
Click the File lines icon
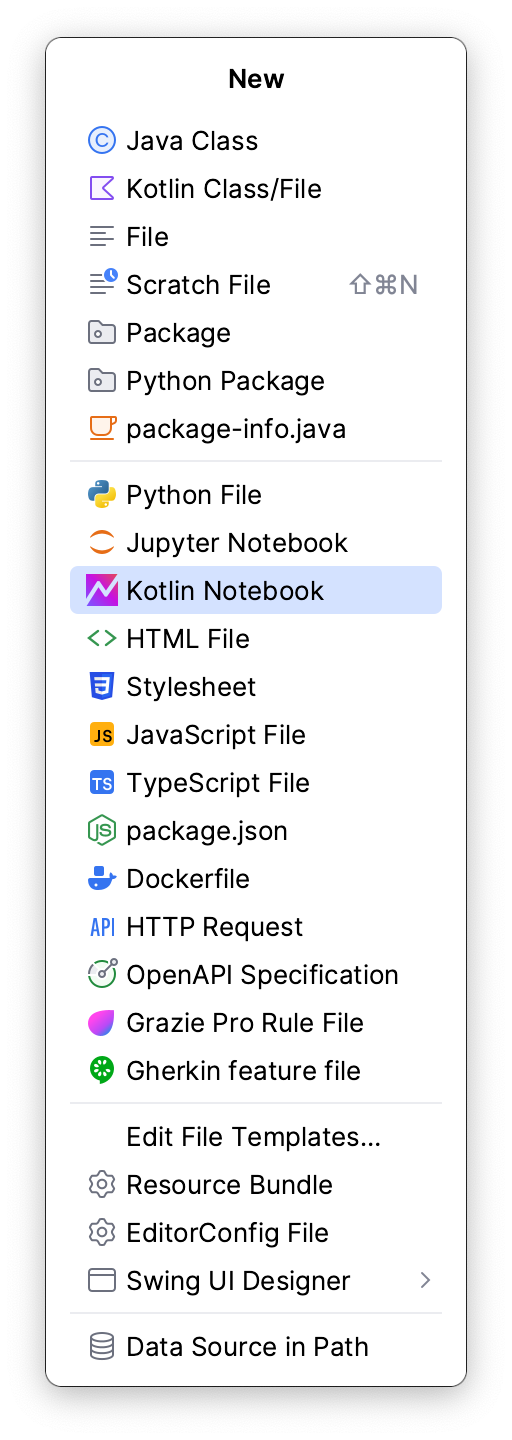102,237
